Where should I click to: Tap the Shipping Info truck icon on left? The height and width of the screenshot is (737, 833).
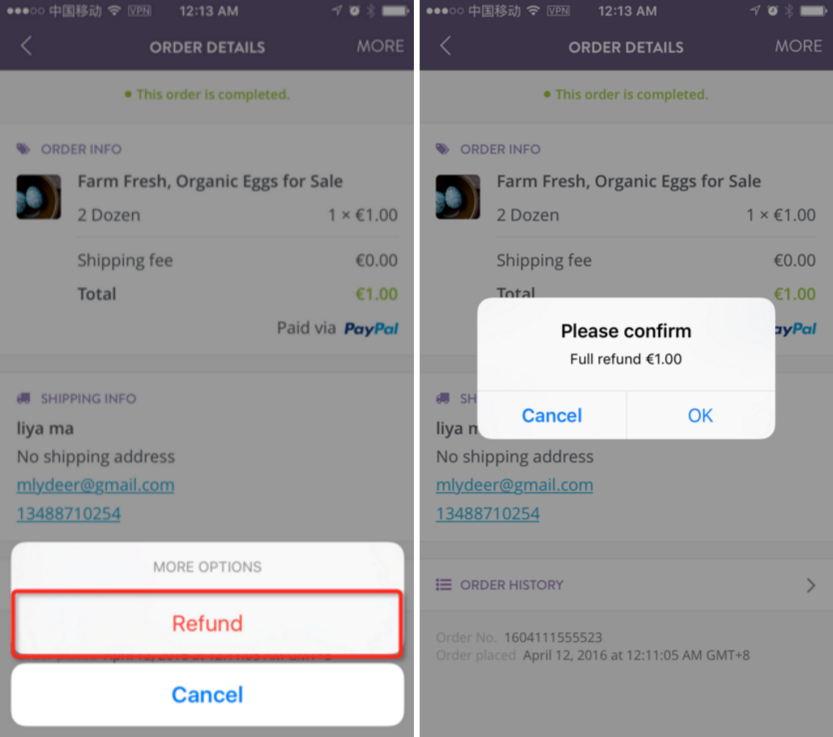(23, 398)
